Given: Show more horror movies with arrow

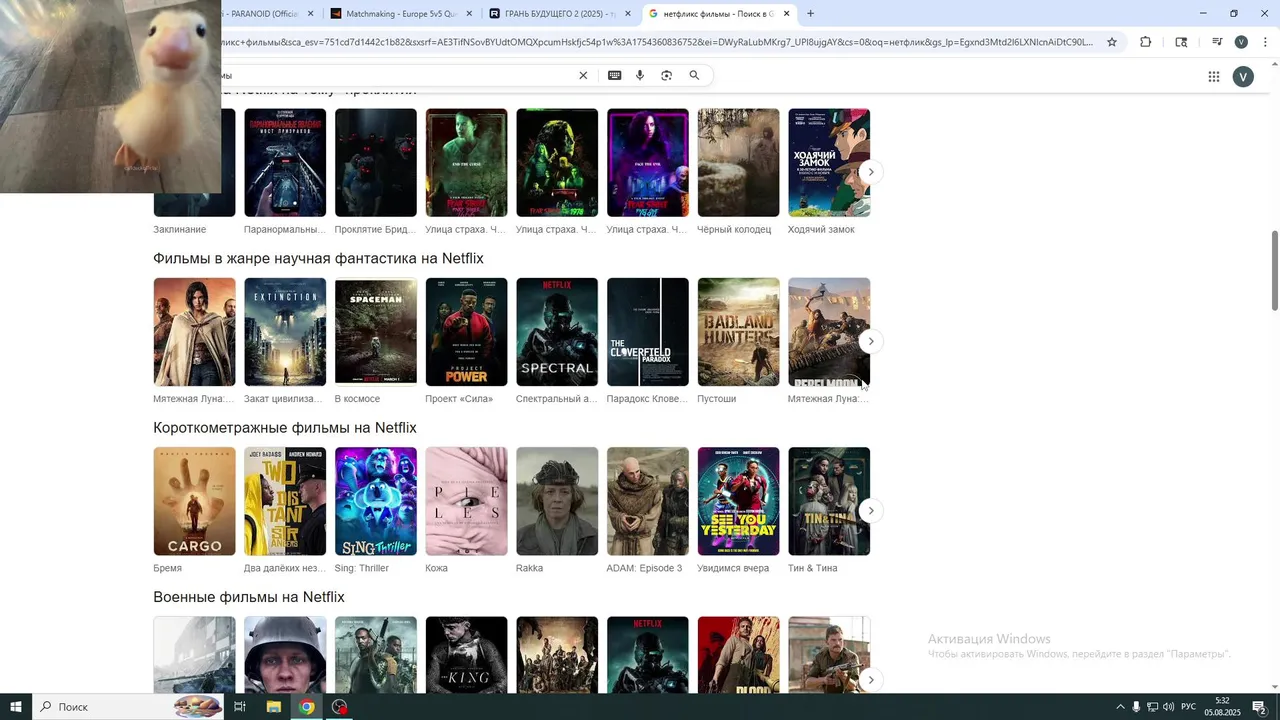Looking at the screenshot, I should (x=871, y=172).
